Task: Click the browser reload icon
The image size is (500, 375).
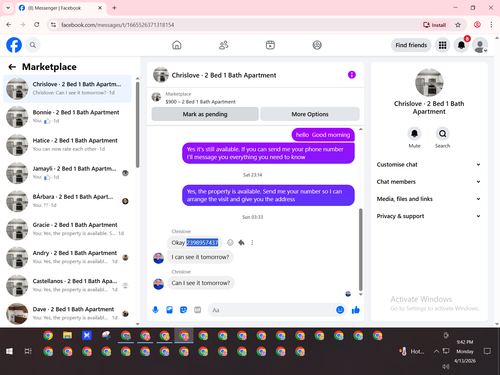Action: (37, 25)
